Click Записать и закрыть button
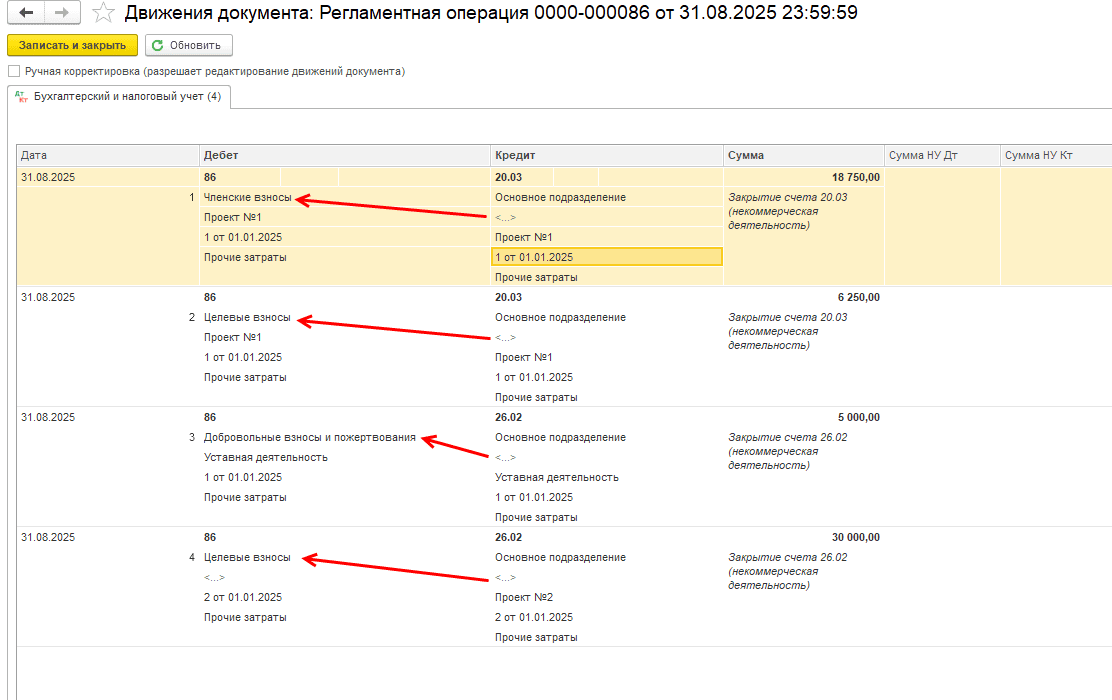This screenshot has width=1112, height=700. pos(72,46)
